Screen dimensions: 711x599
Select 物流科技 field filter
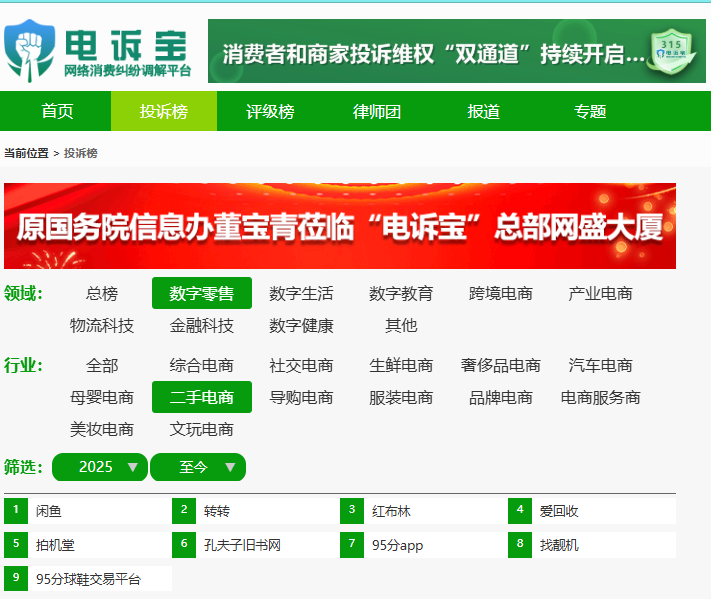click(x=102, y=325)
